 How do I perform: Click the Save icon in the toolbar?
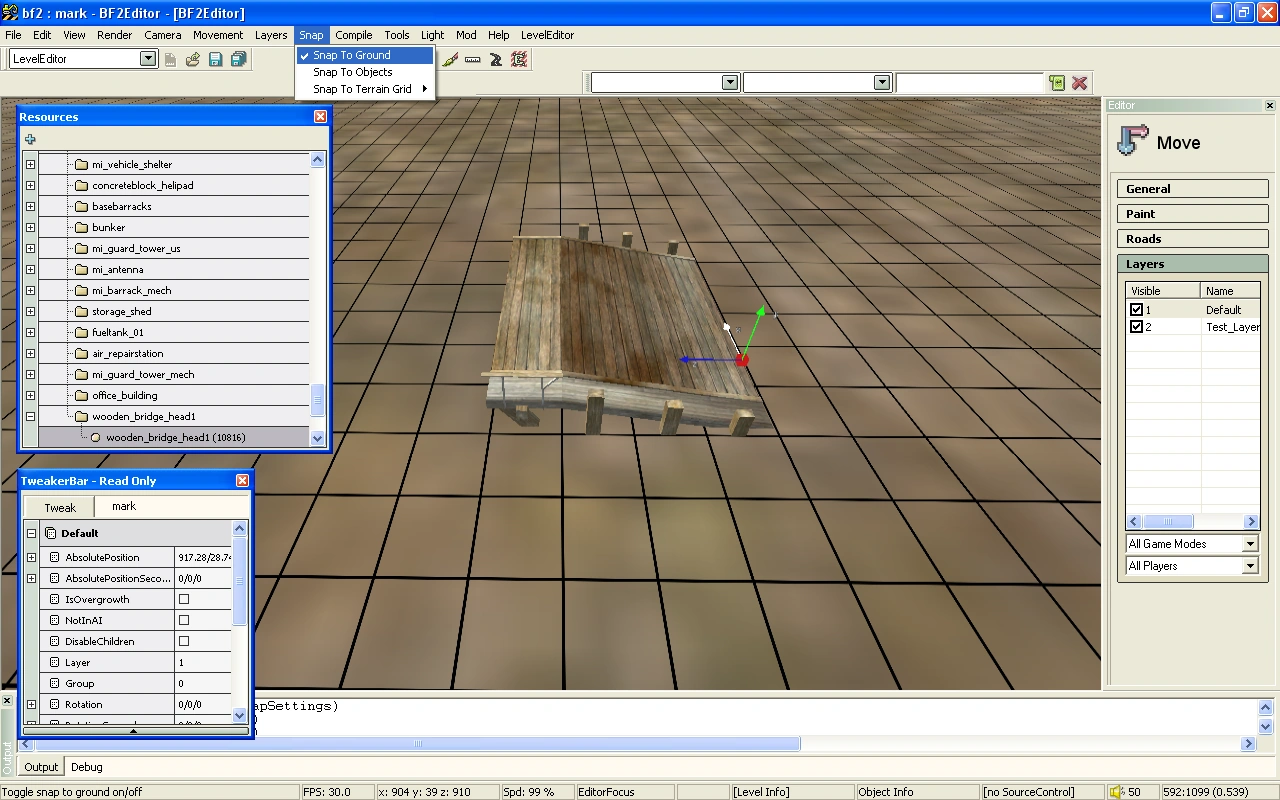pyautogui.click(x=216, y=59)
